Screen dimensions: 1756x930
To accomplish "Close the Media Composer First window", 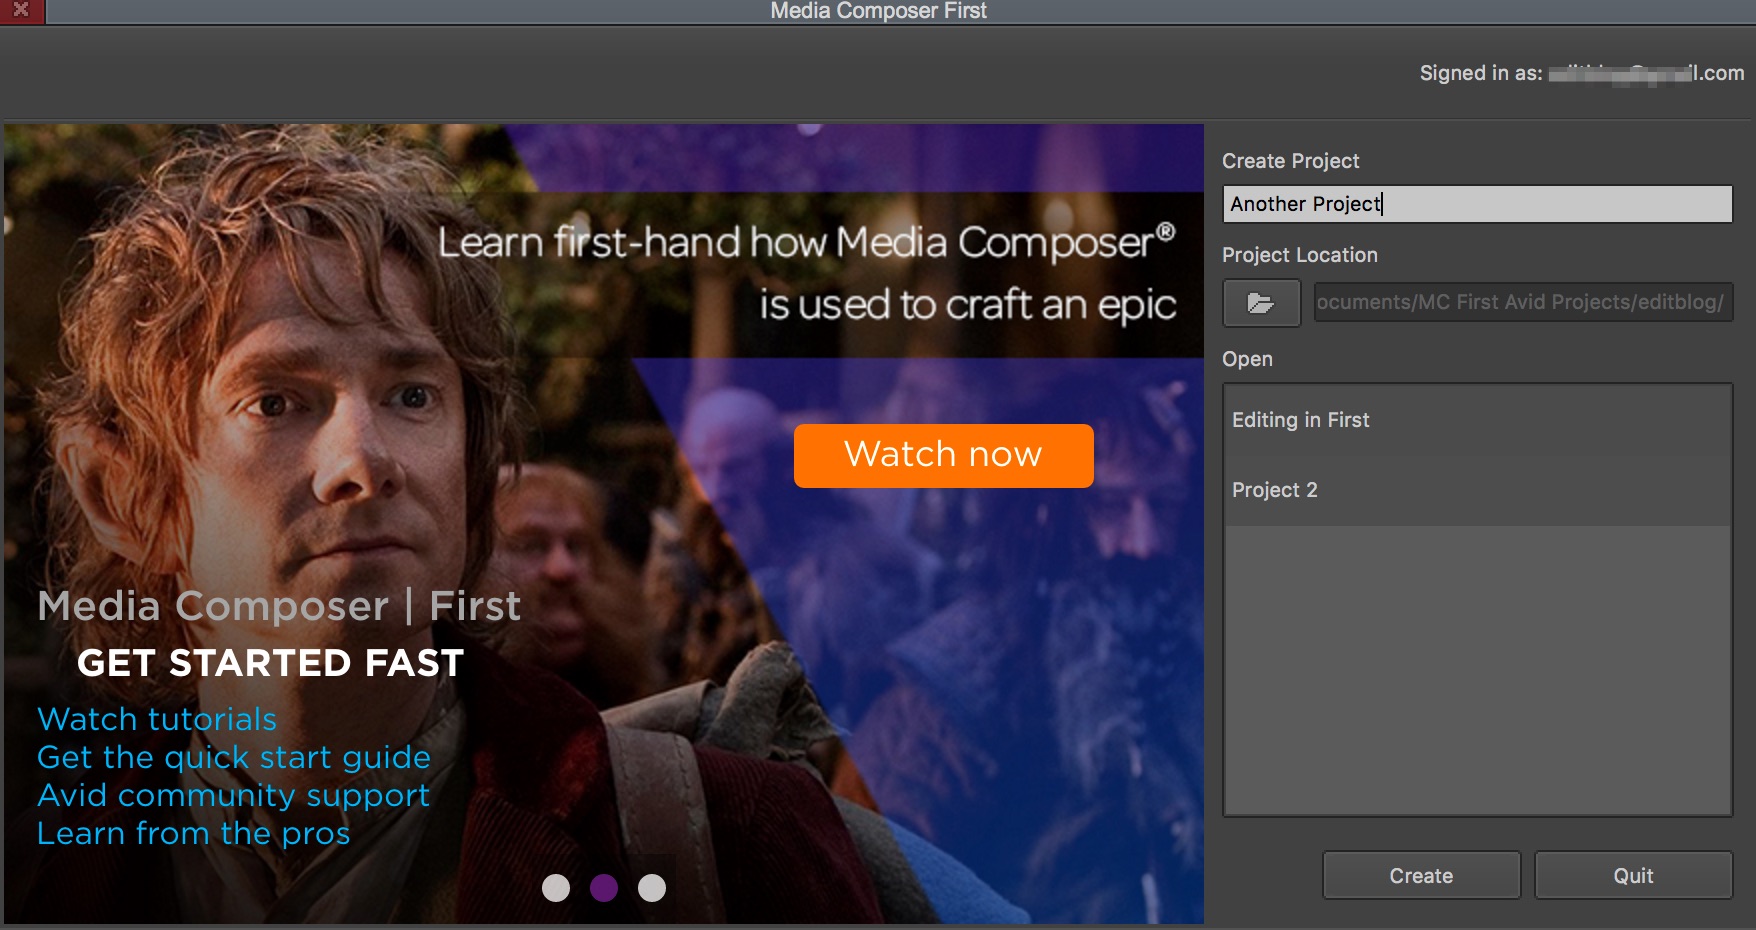I will pos(21,11).
